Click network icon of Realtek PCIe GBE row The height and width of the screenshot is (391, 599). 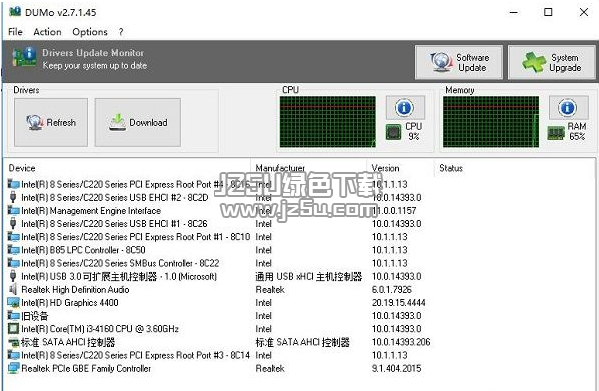pyautogui.click(x=13, y=368)
